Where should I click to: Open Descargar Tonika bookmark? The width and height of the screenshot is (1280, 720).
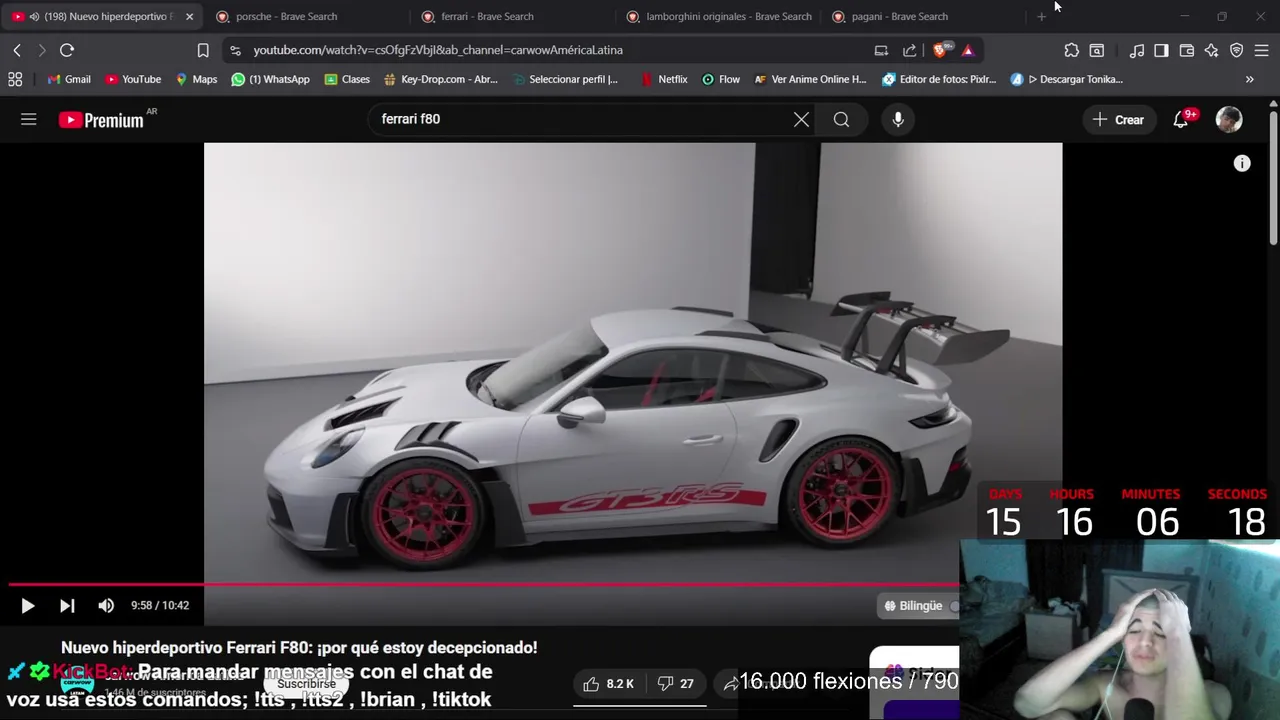click(1067, 79)
